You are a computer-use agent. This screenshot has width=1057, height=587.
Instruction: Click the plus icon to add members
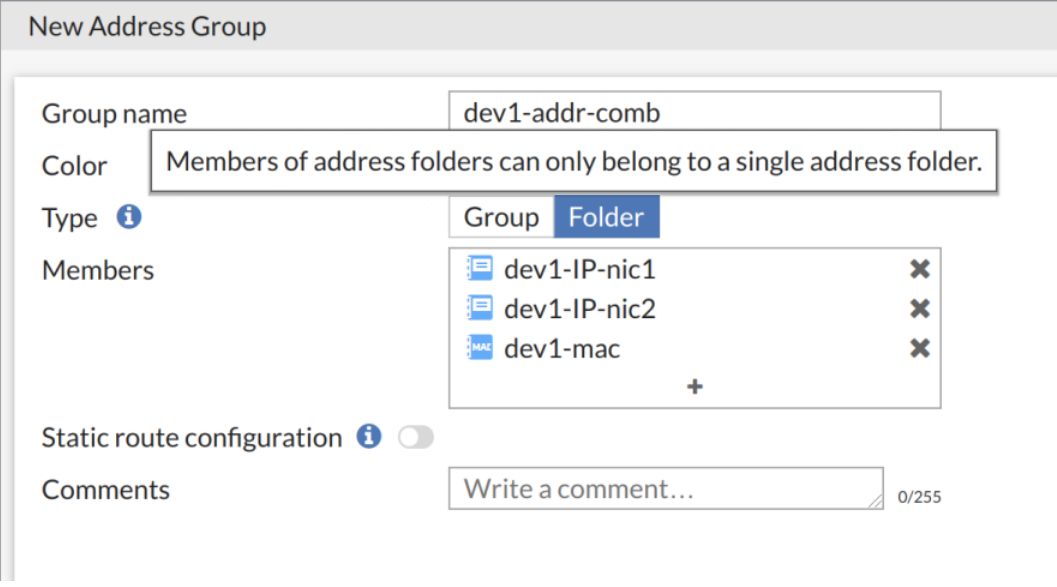coord(695,387)
